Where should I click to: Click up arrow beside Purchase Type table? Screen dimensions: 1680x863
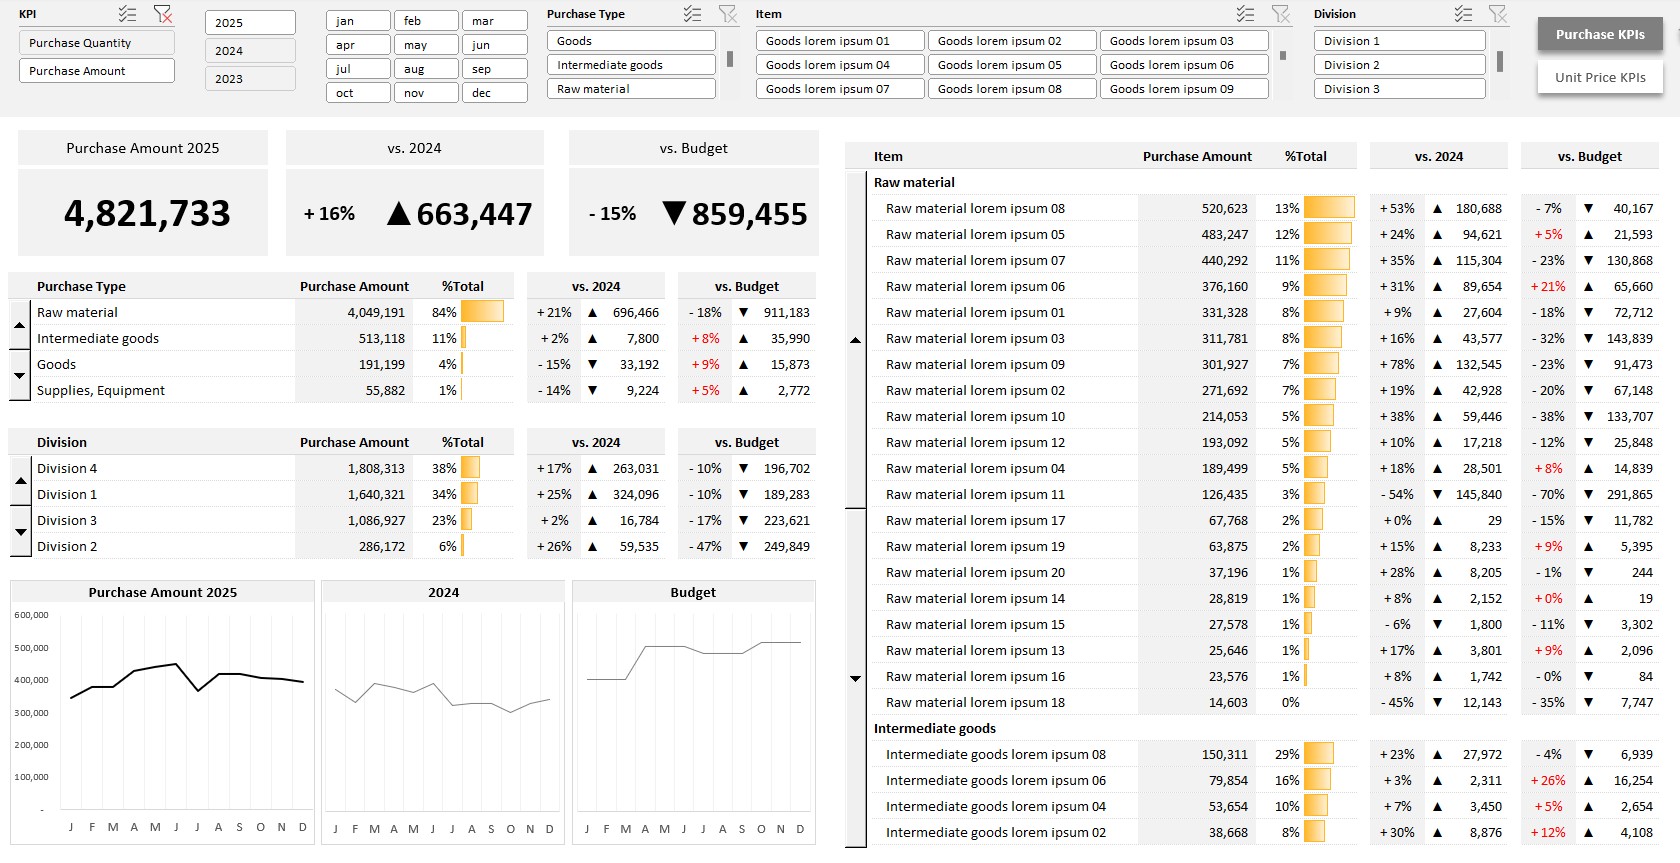[19, 326]
